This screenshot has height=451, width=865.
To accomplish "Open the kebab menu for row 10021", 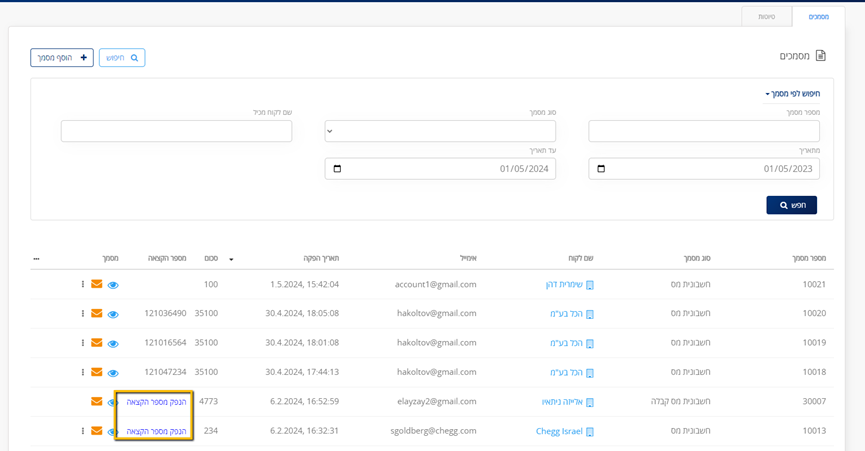I will click(83, 284).
